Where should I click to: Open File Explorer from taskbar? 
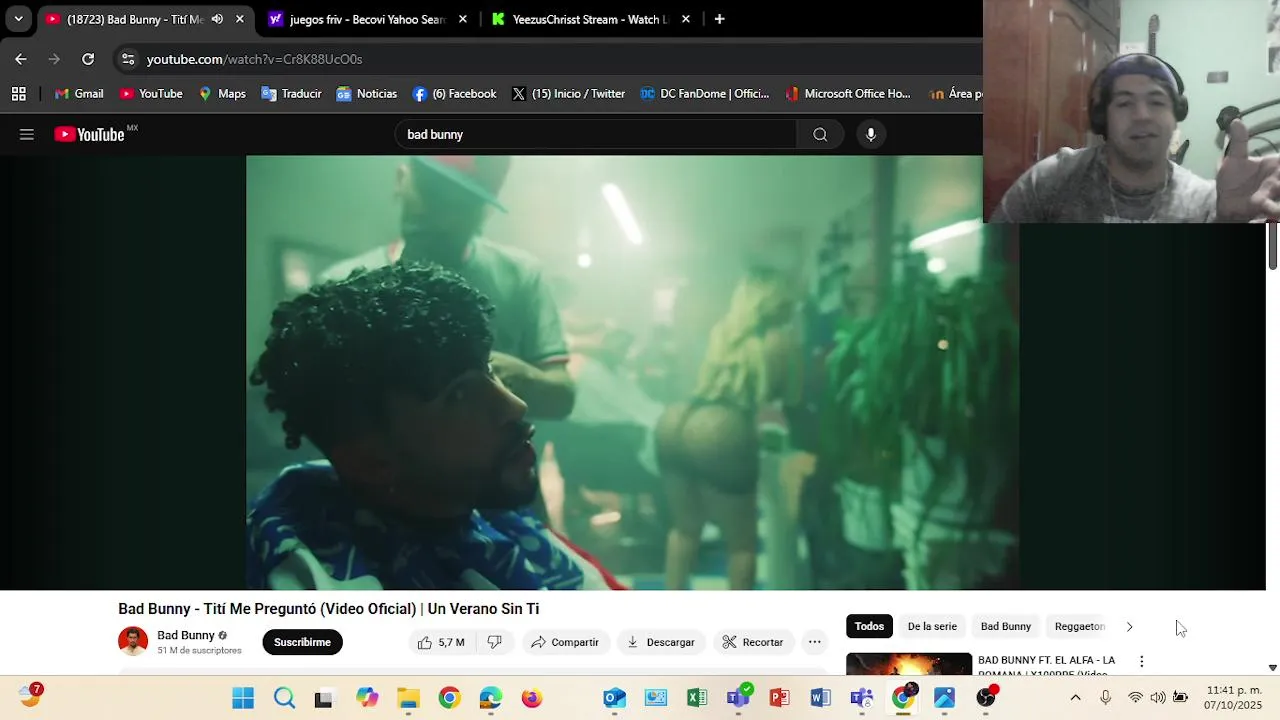click(x=408, y=698)
